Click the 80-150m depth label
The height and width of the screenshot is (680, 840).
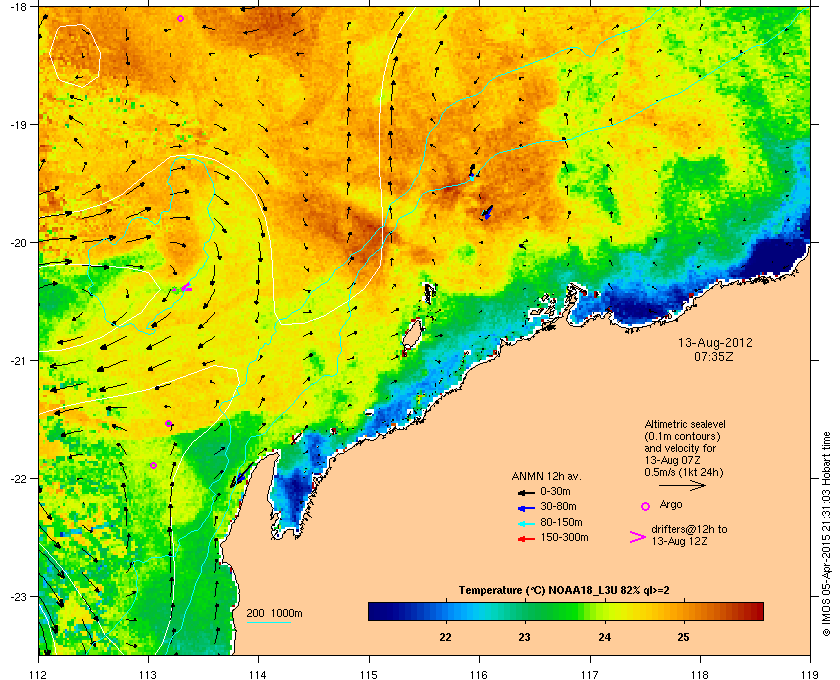click(x=561, y=522)
